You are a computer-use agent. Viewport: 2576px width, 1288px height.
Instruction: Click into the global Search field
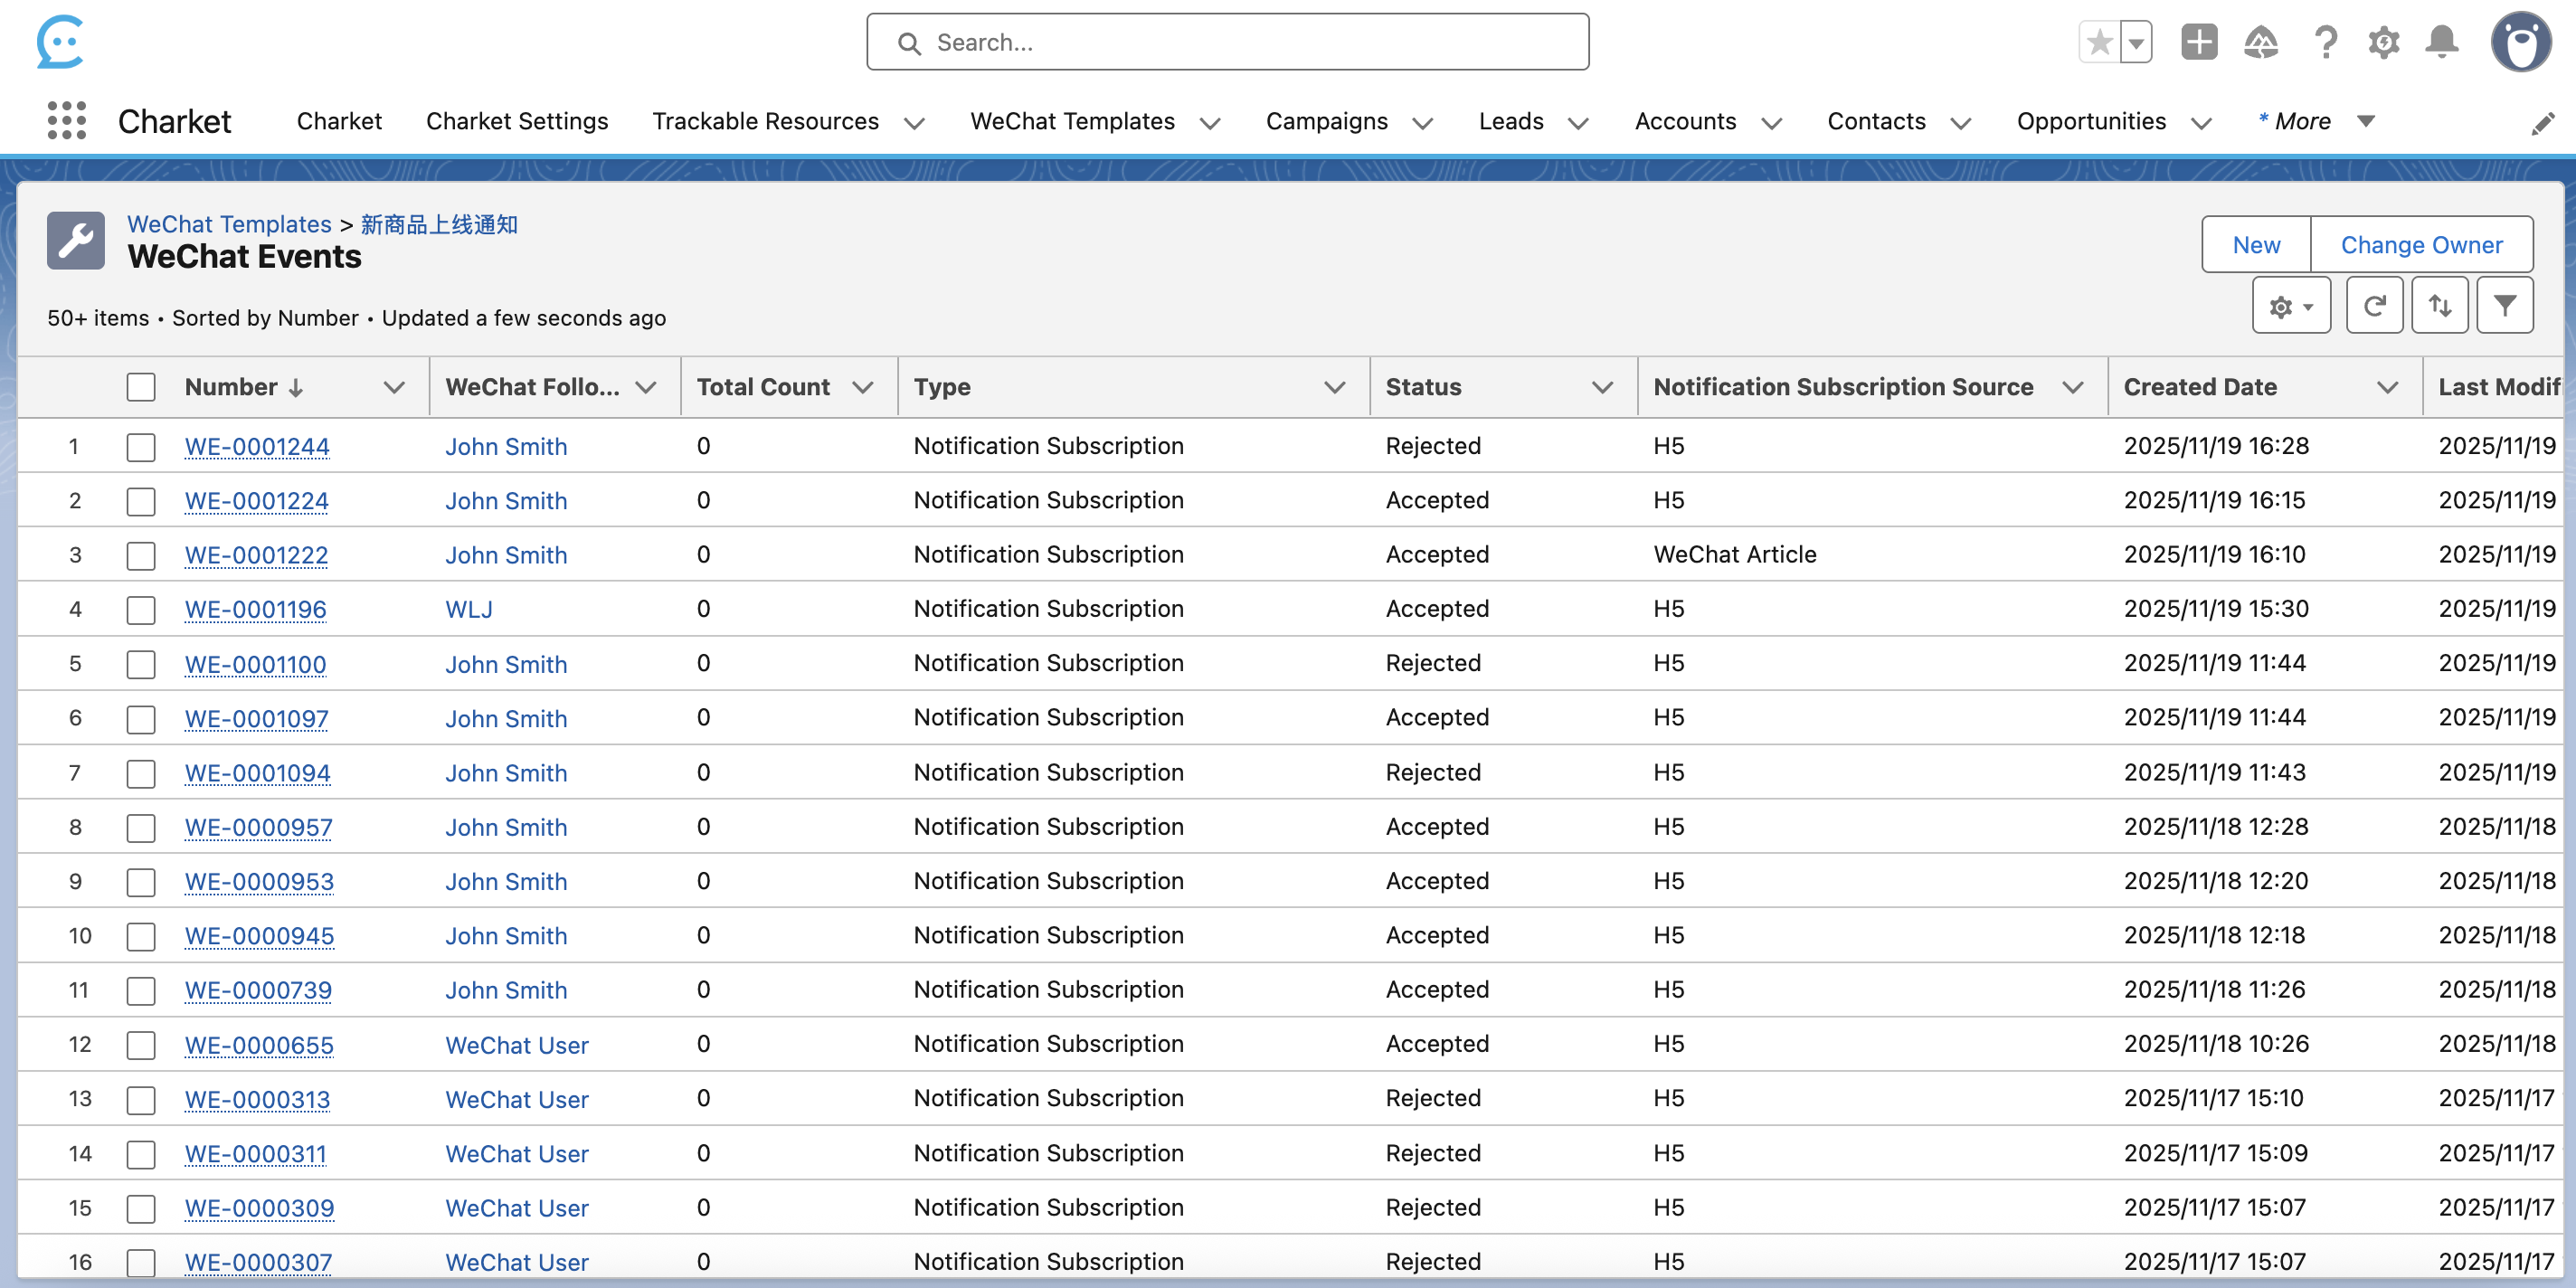point(1227,42)
